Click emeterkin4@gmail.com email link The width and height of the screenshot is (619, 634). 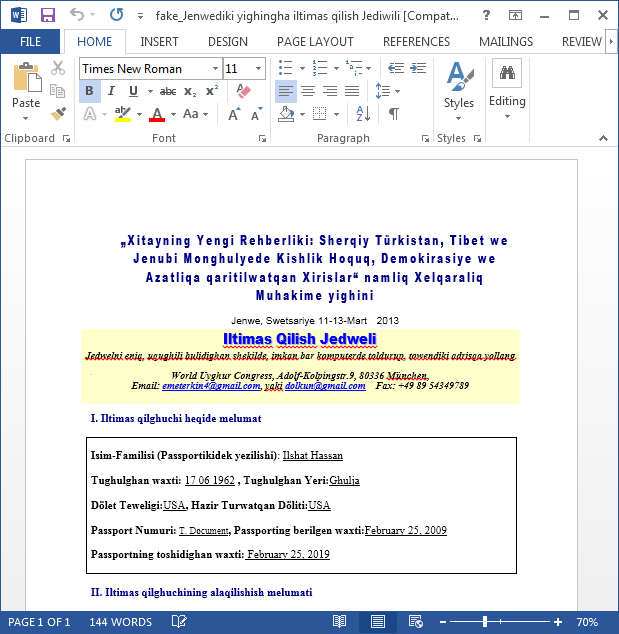pyautogui.click(x=211, y=385)
